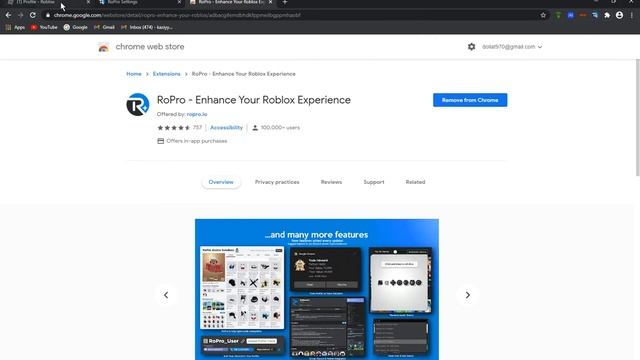Click the 'Offers in-app purchases' text

point(197,141)
